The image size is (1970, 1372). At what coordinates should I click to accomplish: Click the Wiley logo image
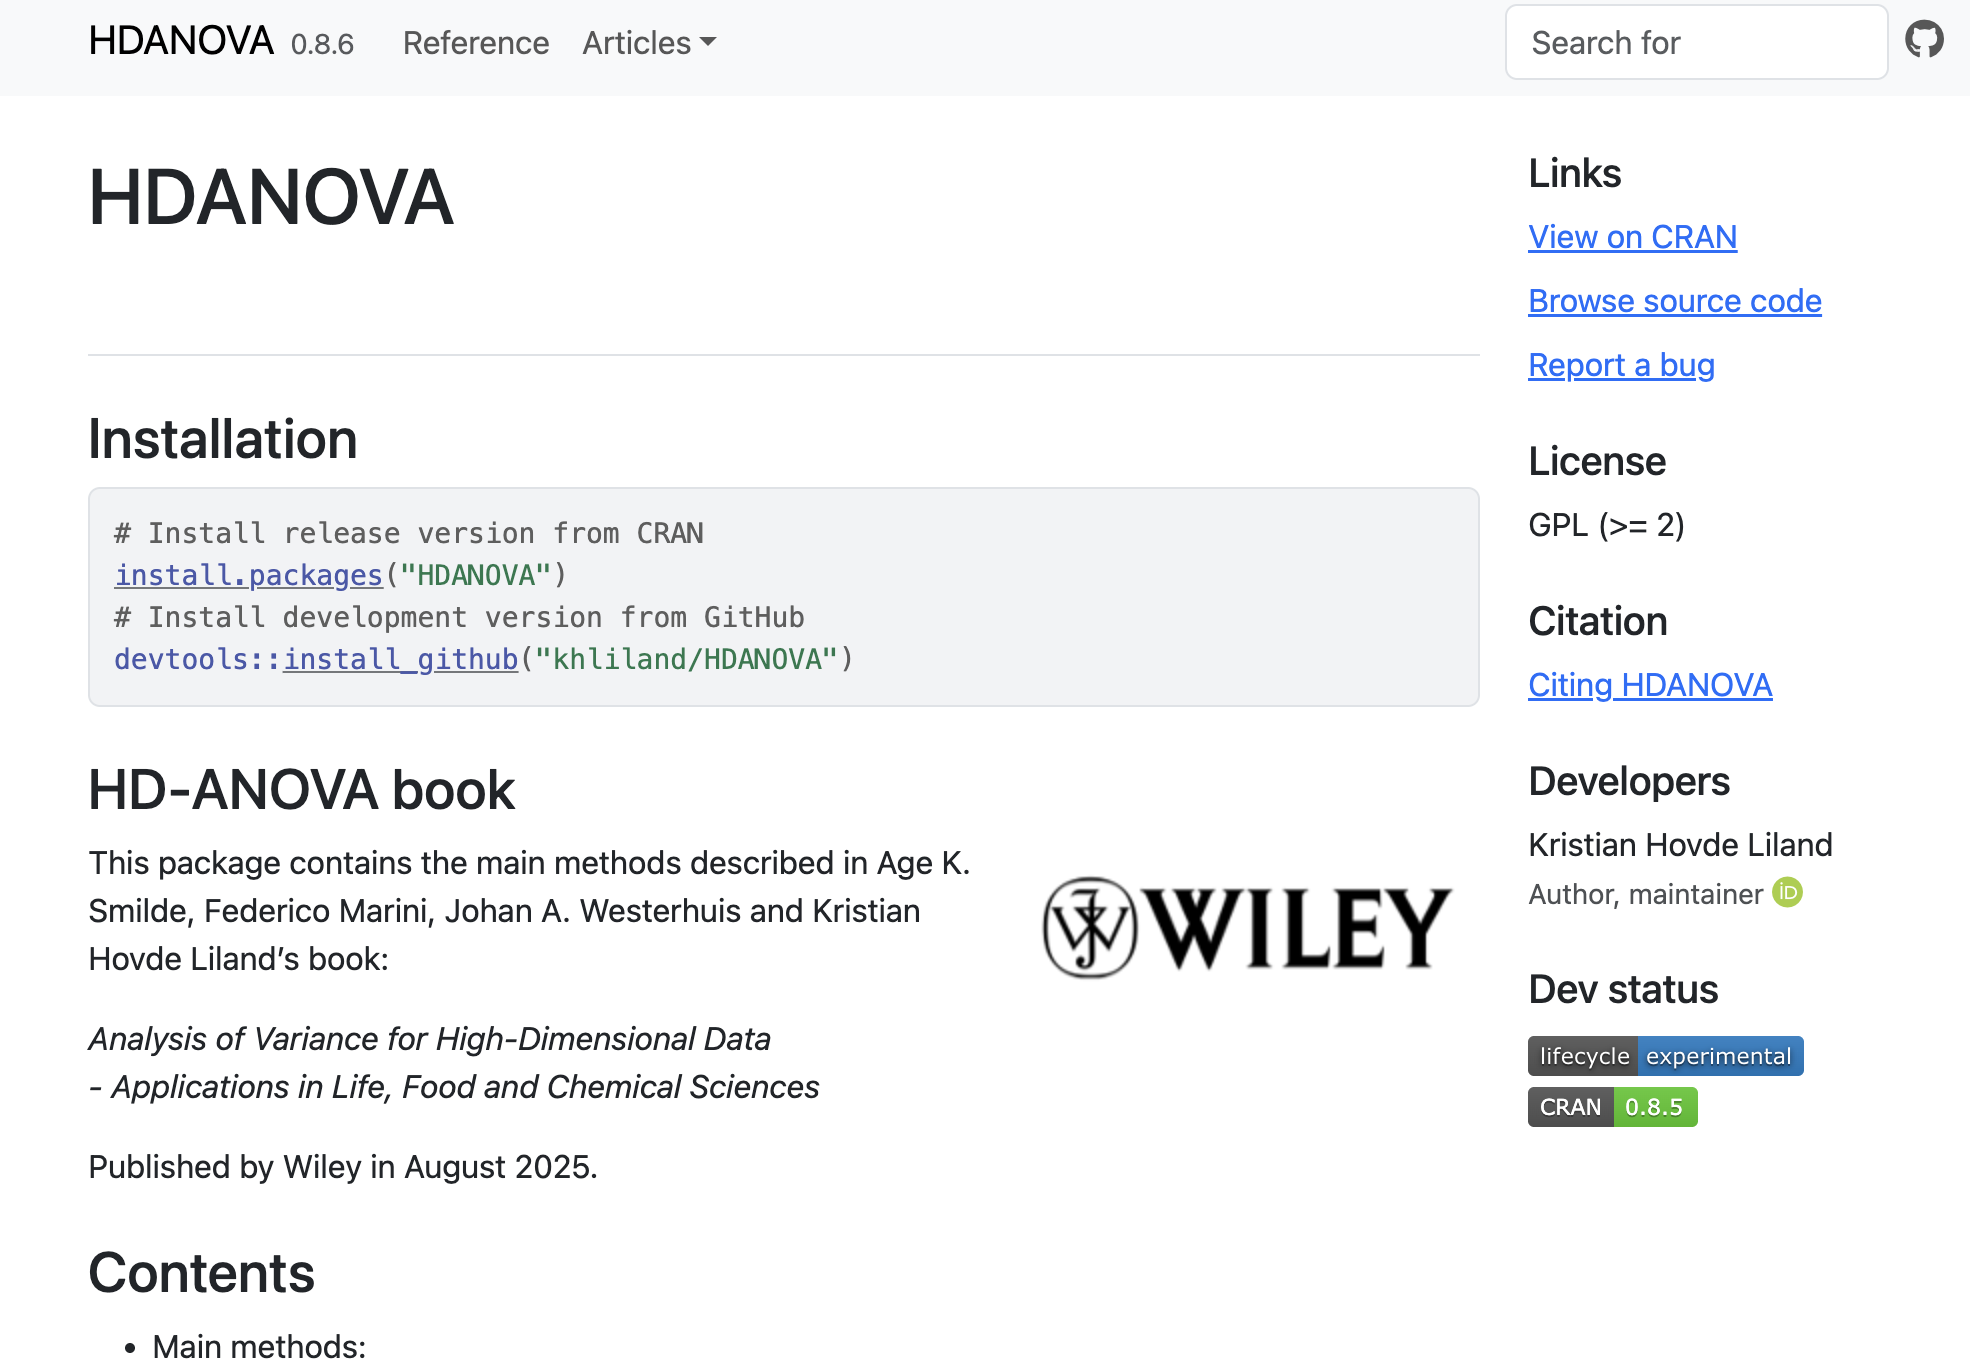[1247, 927]
